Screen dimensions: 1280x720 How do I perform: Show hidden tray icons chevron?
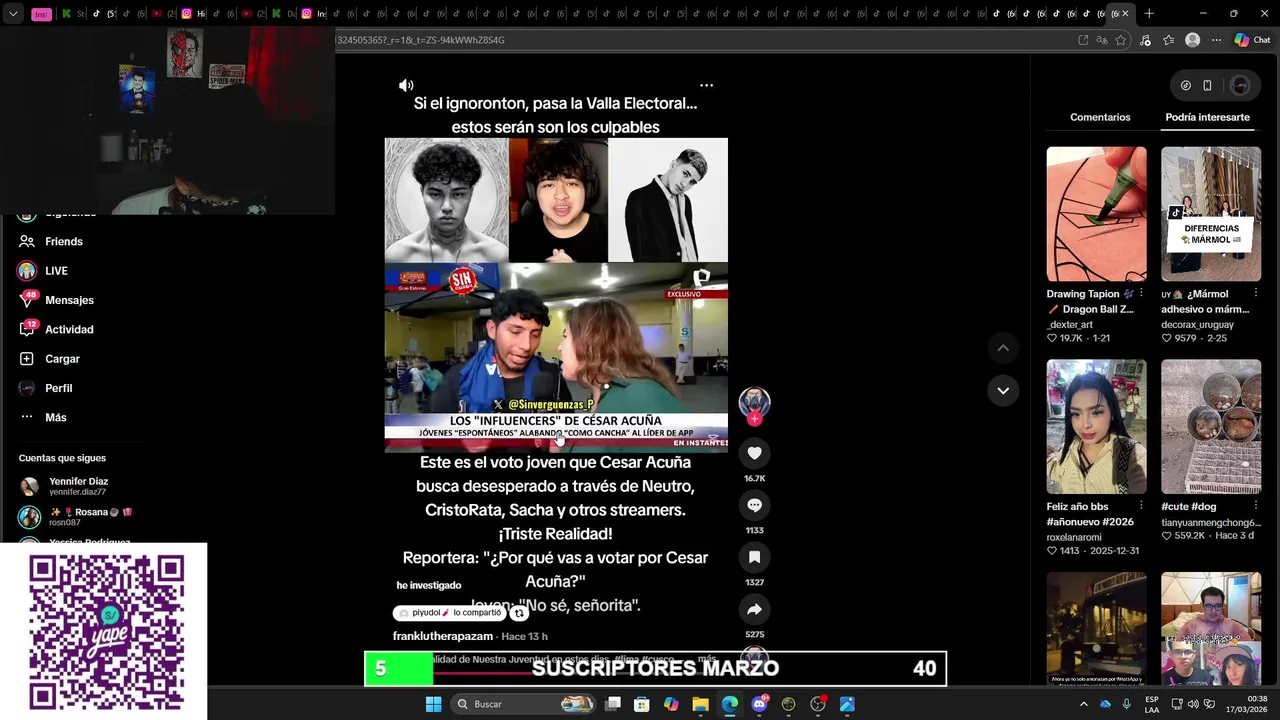pyautogui.click(x=1083, y=704)
